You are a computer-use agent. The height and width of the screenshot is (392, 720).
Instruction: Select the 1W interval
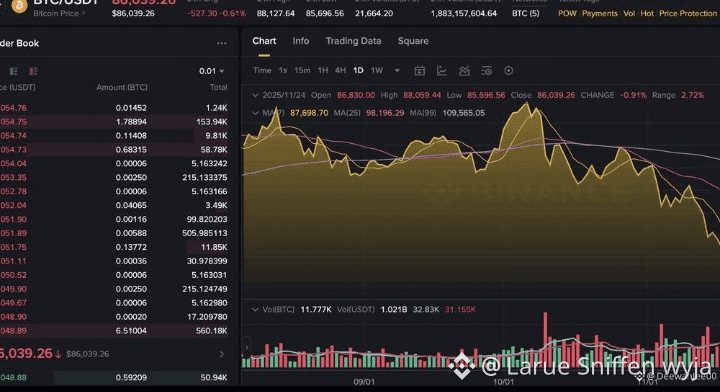pos(377,70)
